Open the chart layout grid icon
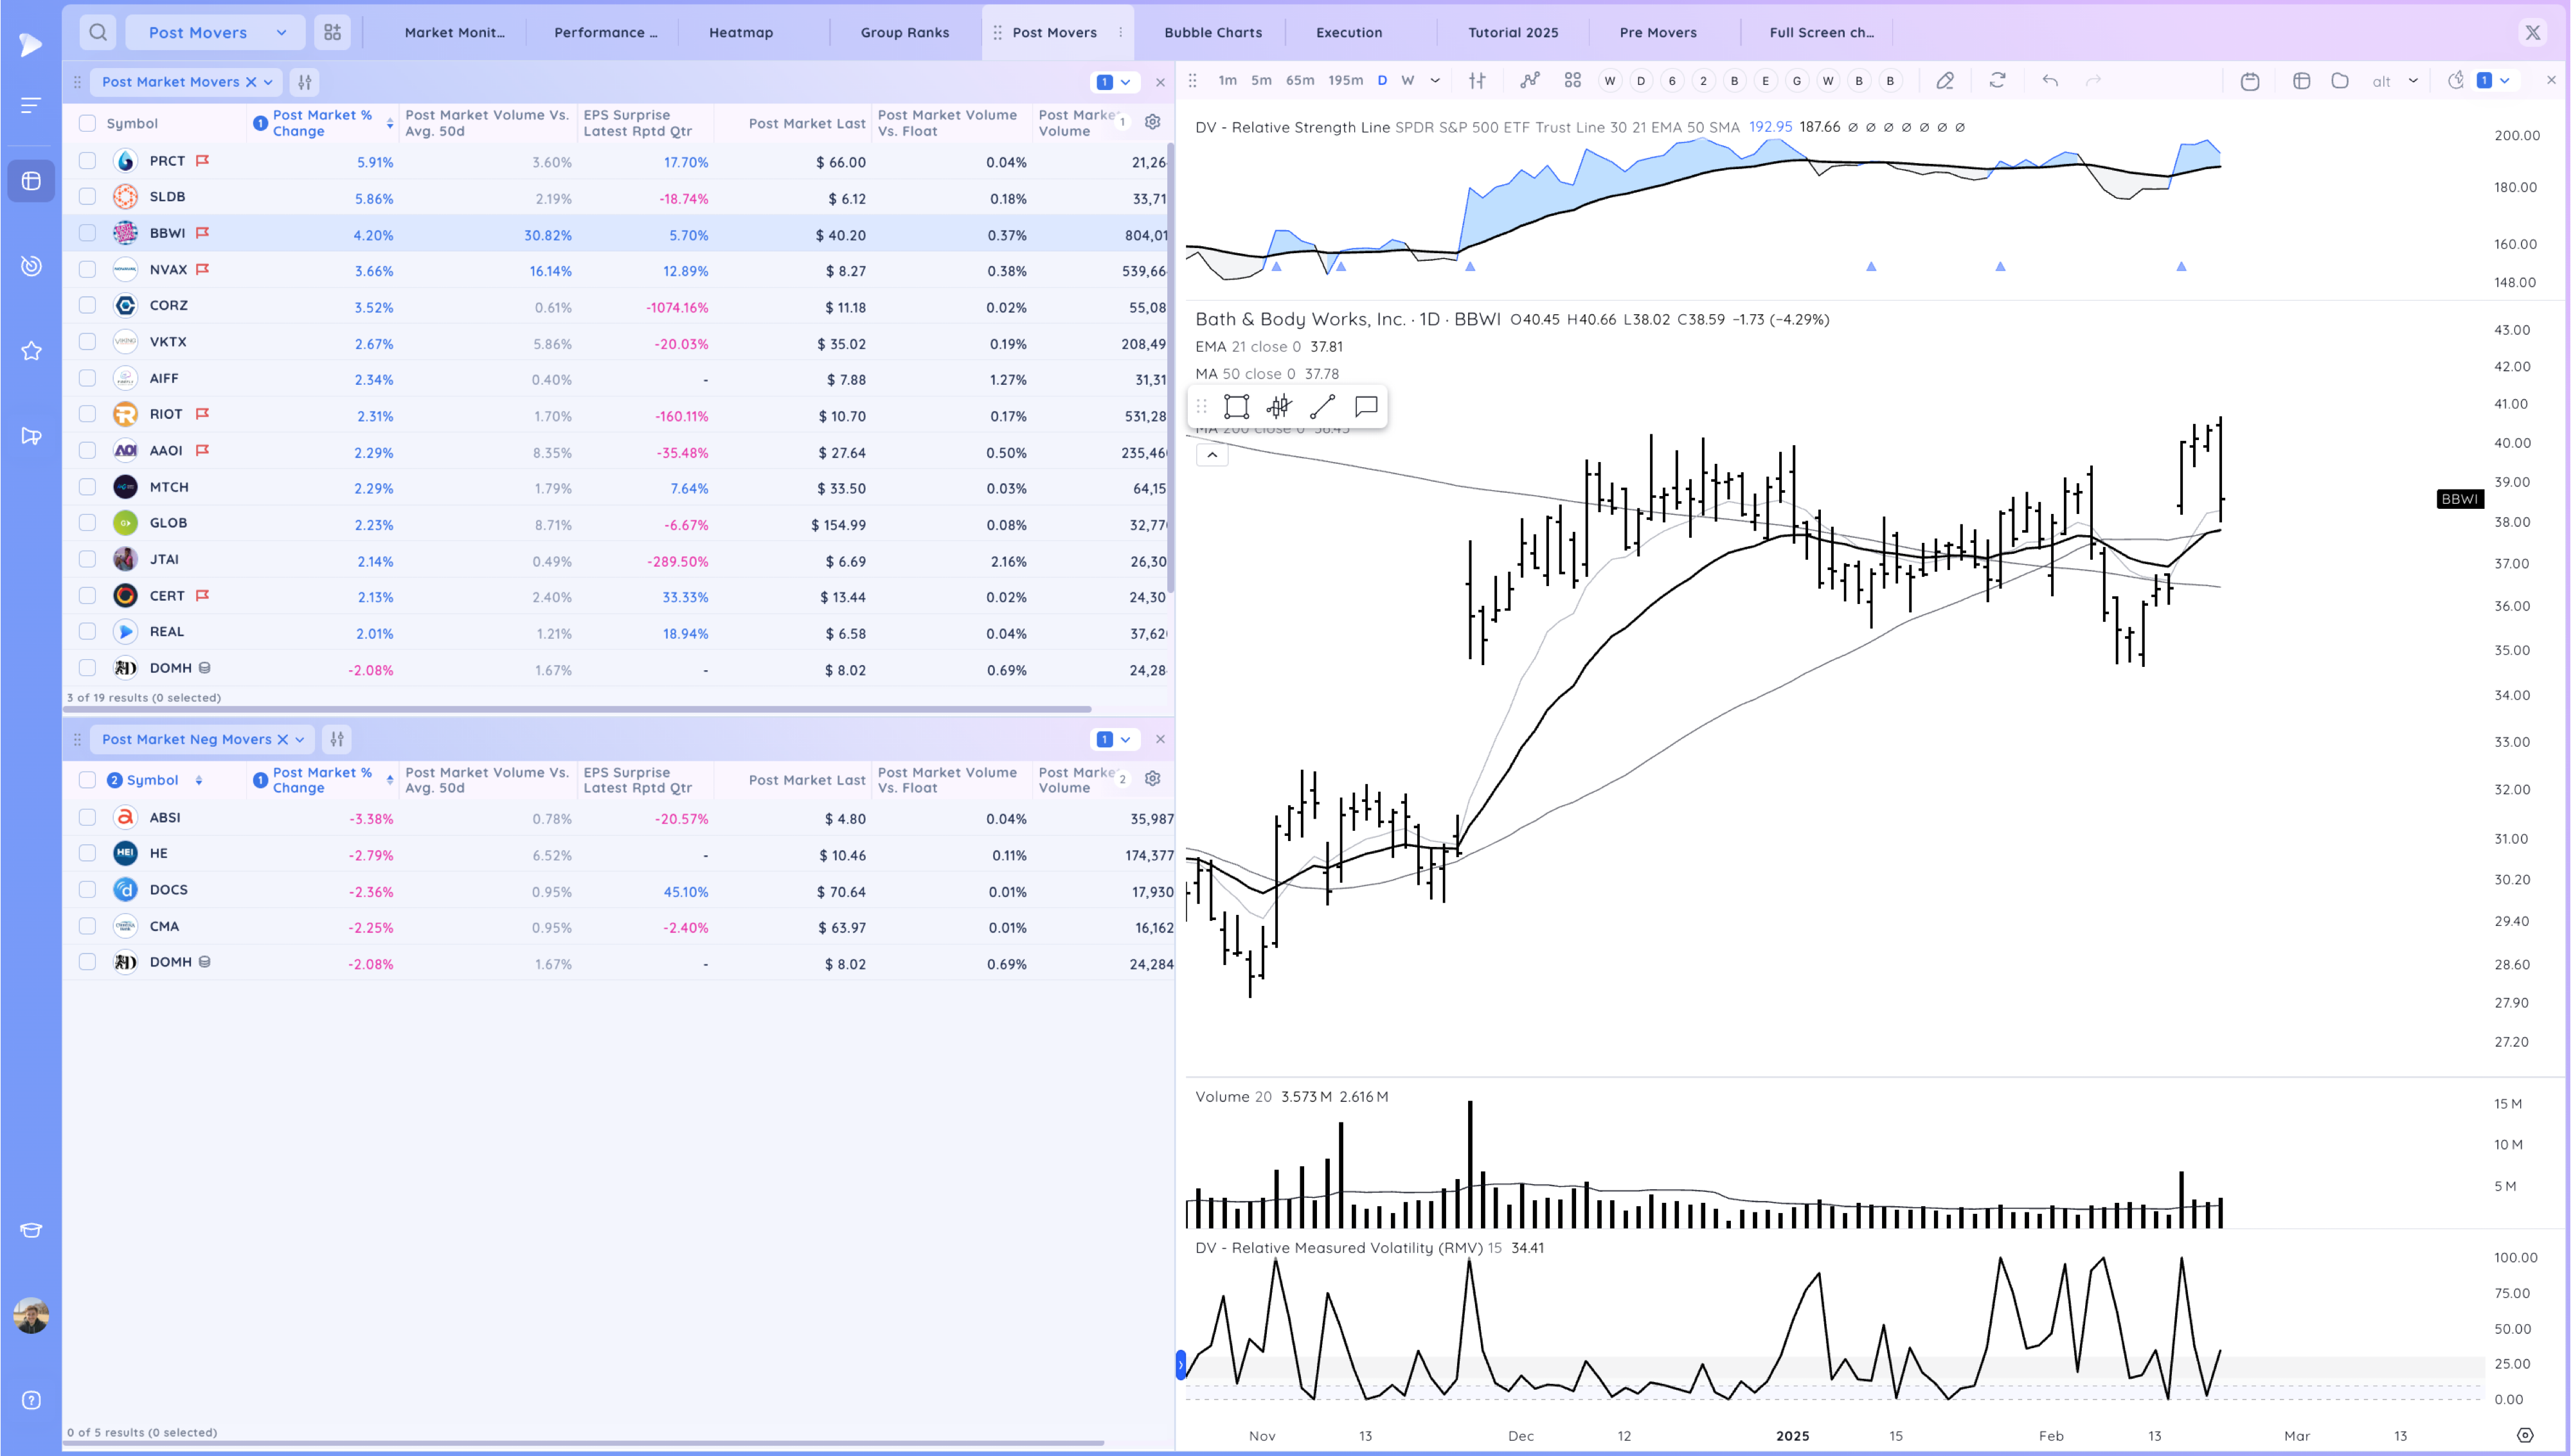 pyautogui.click(x=1572, y=81)
